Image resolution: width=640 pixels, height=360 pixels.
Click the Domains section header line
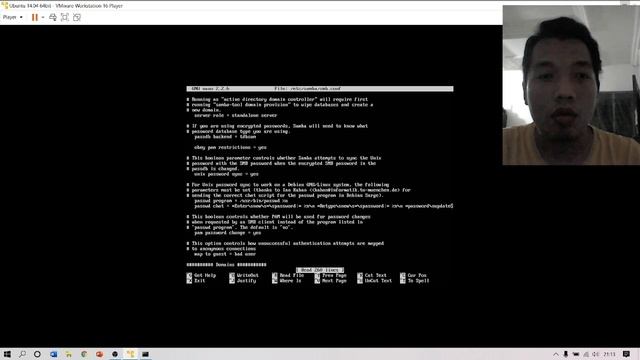click(x=227, y=264)
